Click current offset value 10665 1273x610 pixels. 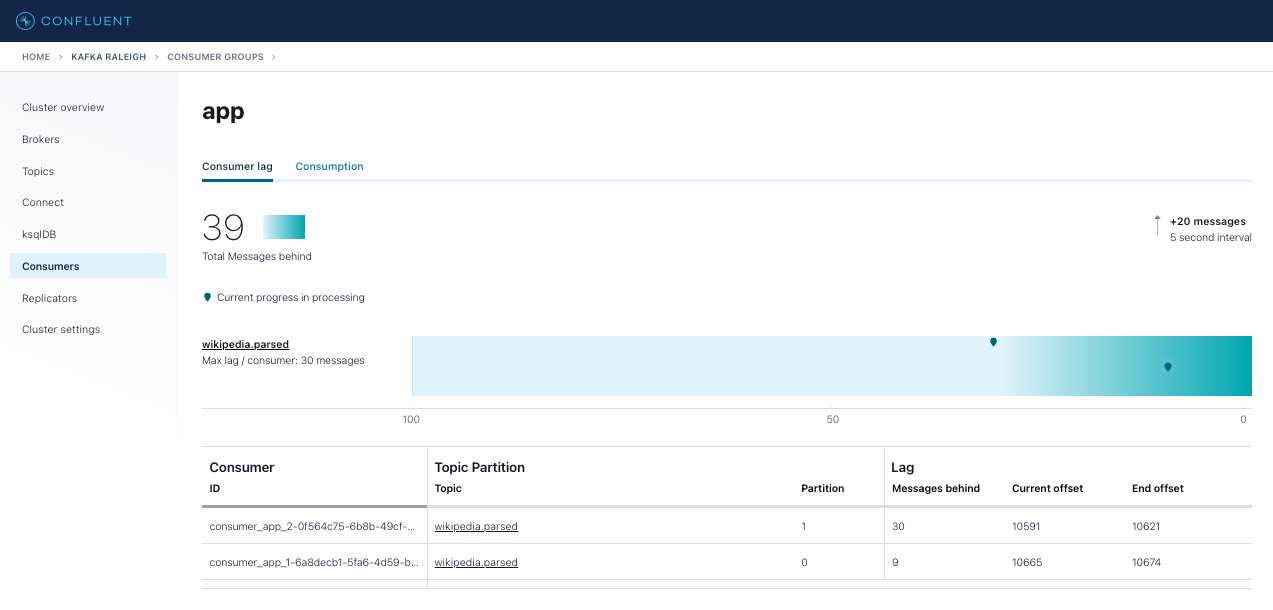point(1027,562)
